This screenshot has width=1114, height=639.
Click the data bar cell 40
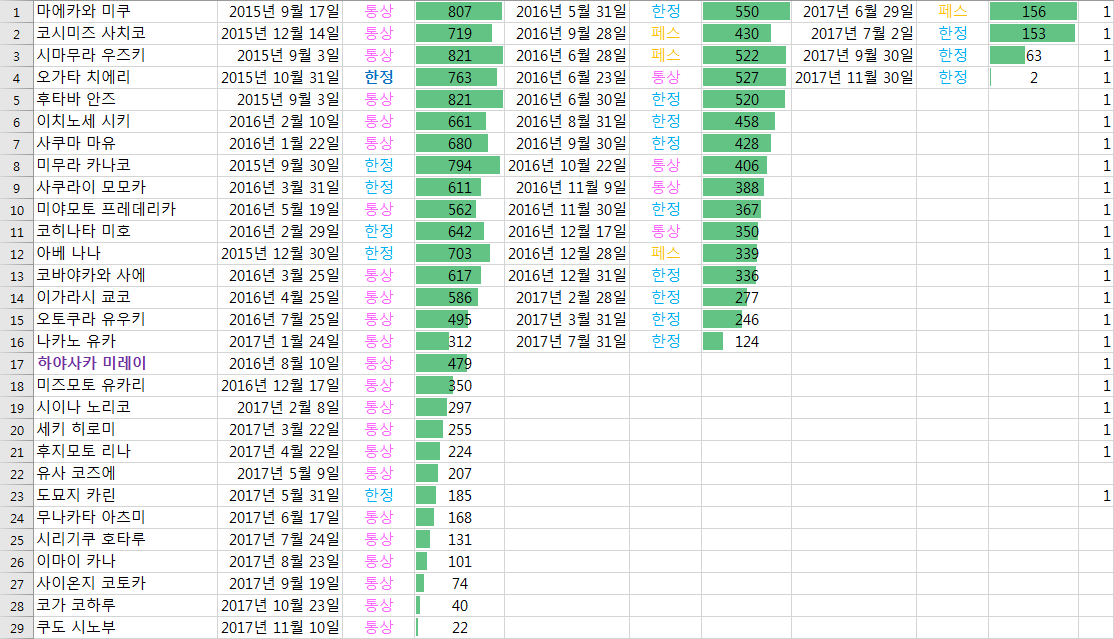click(x=460, y=606)
